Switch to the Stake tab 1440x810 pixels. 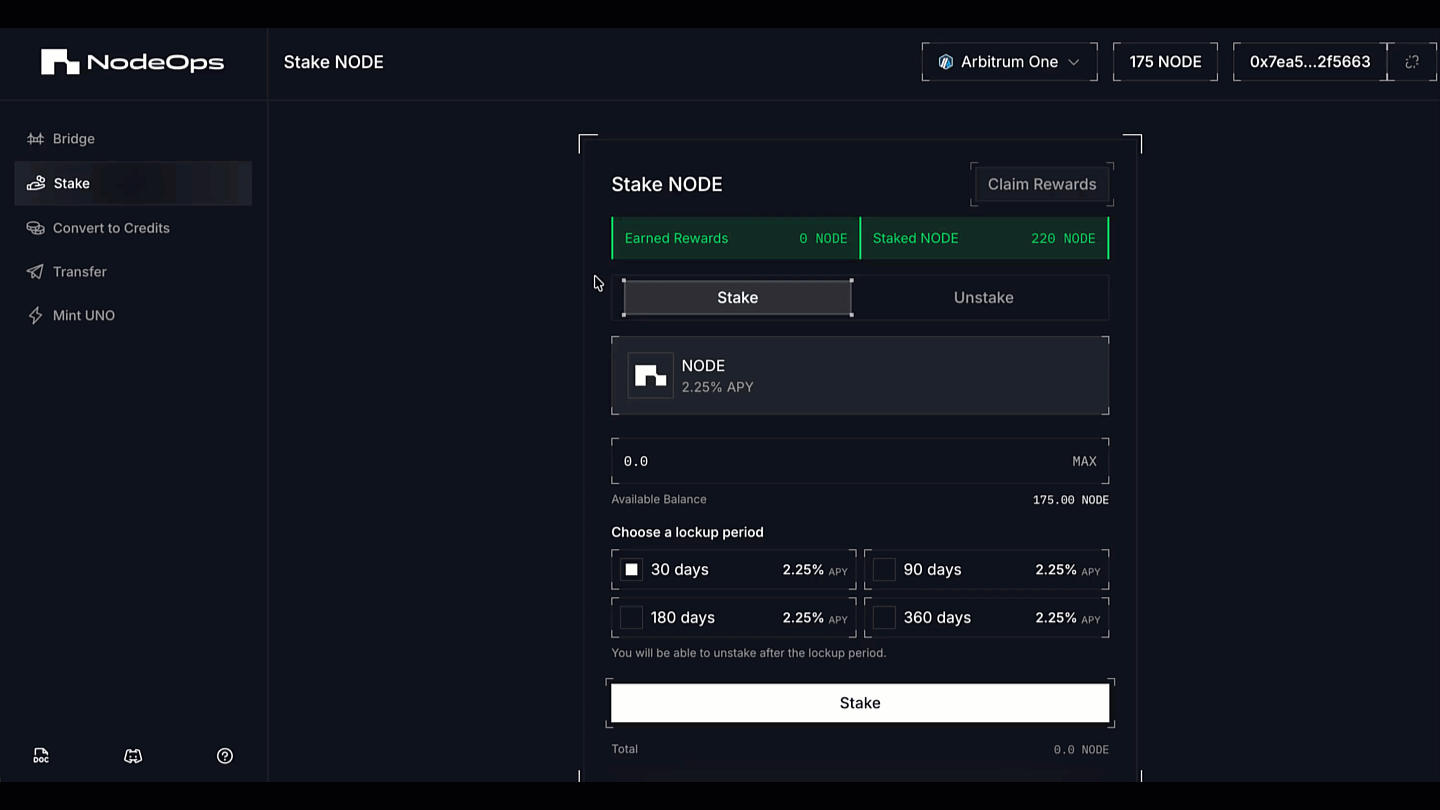(738, 298)
